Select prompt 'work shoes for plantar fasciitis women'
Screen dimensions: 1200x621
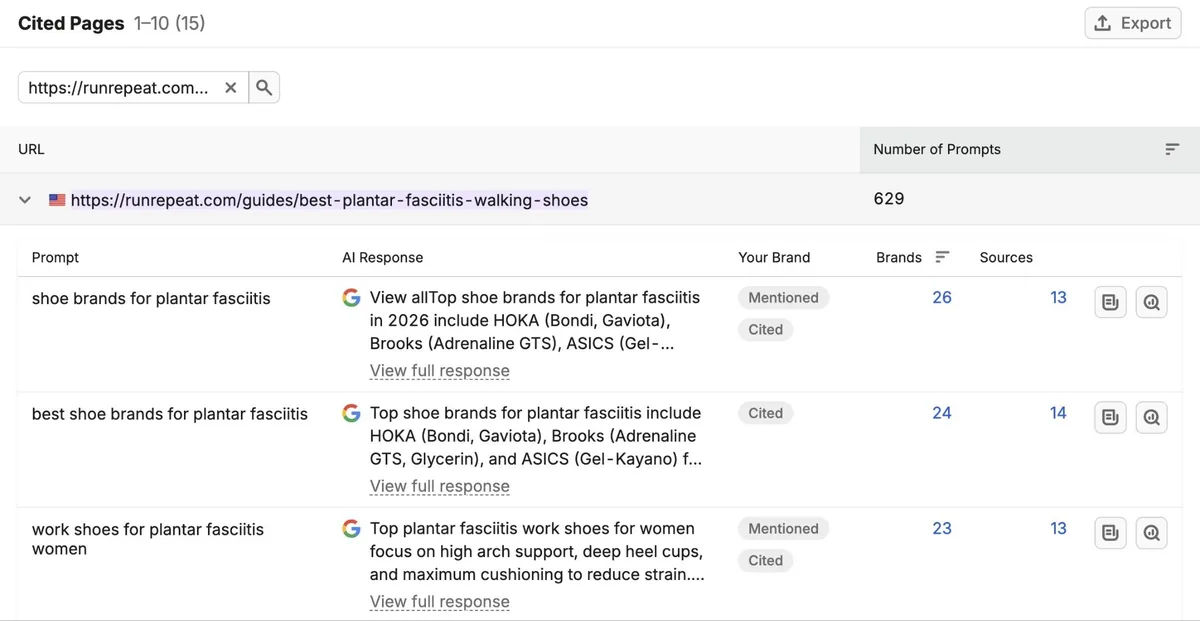148,539
